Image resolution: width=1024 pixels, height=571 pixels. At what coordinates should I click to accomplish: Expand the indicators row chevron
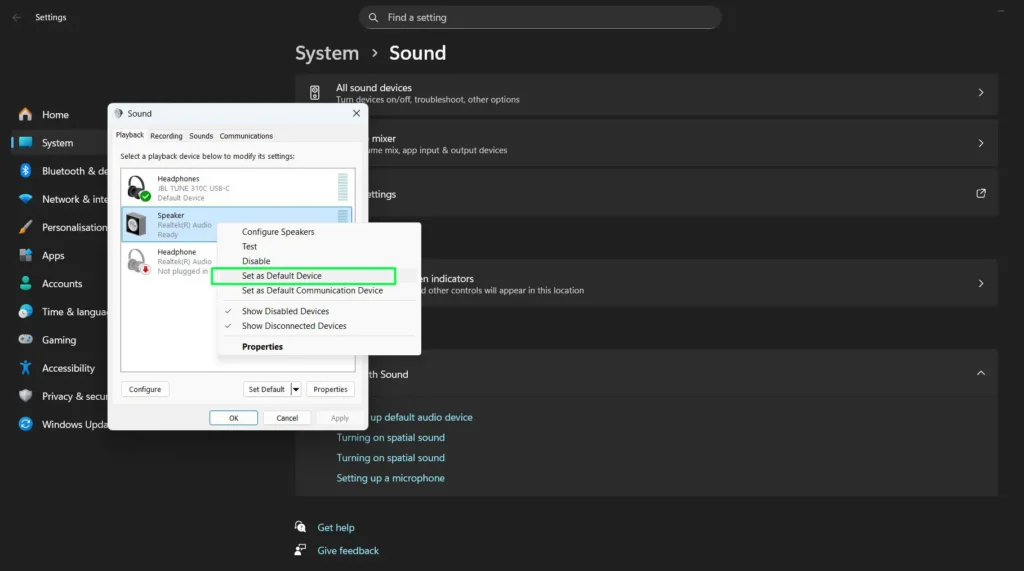pos(981,284)
